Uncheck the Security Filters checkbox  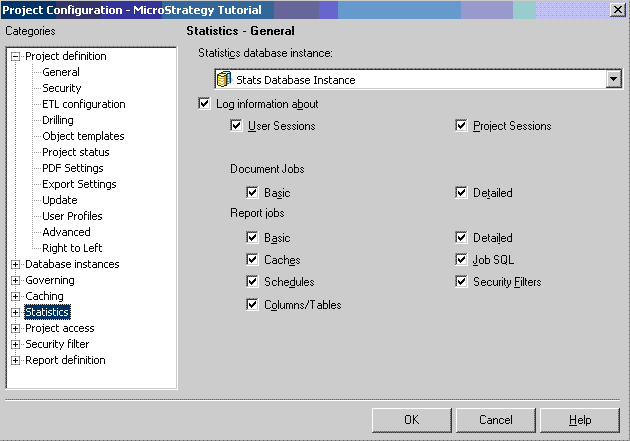pyautogui.click(x=461, y=282)
